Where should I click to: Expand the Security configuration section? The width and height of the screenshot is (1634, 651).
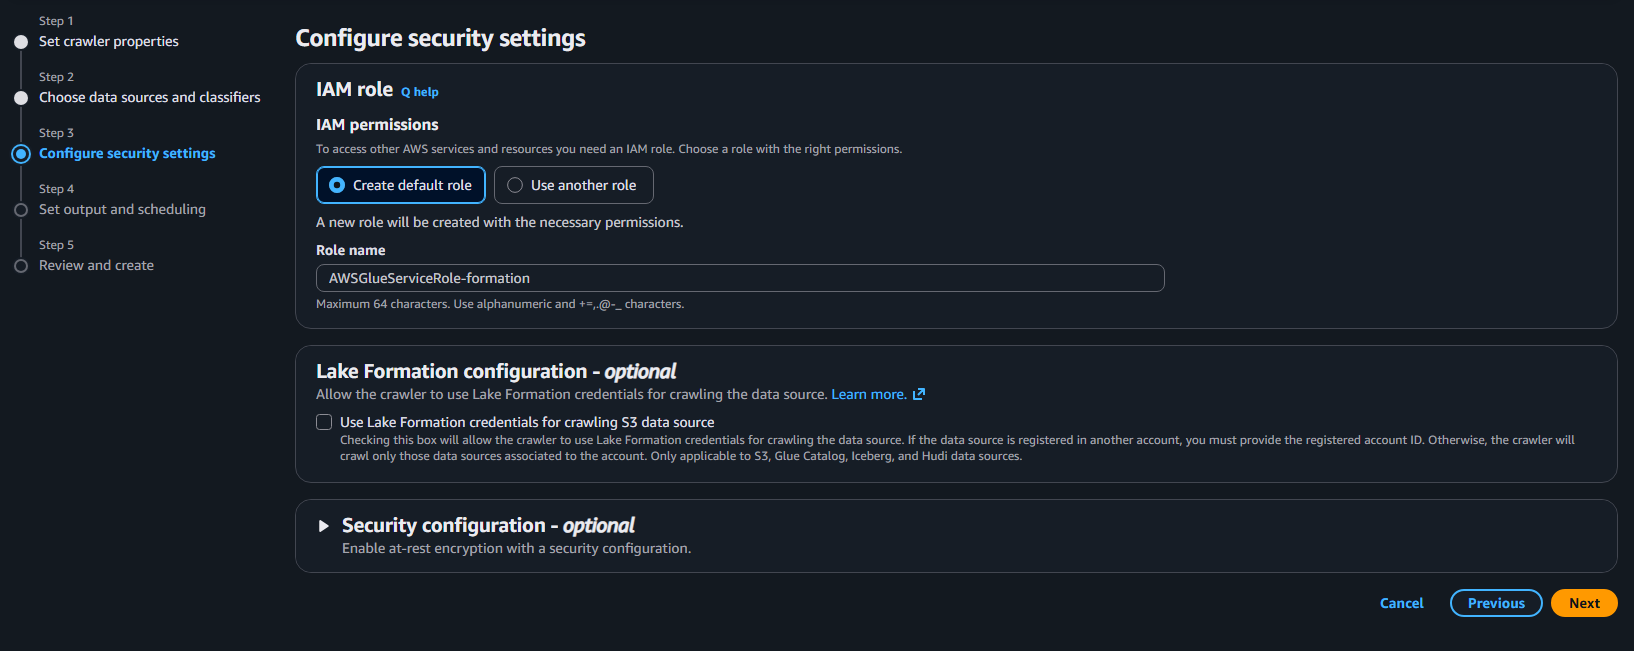323,526
